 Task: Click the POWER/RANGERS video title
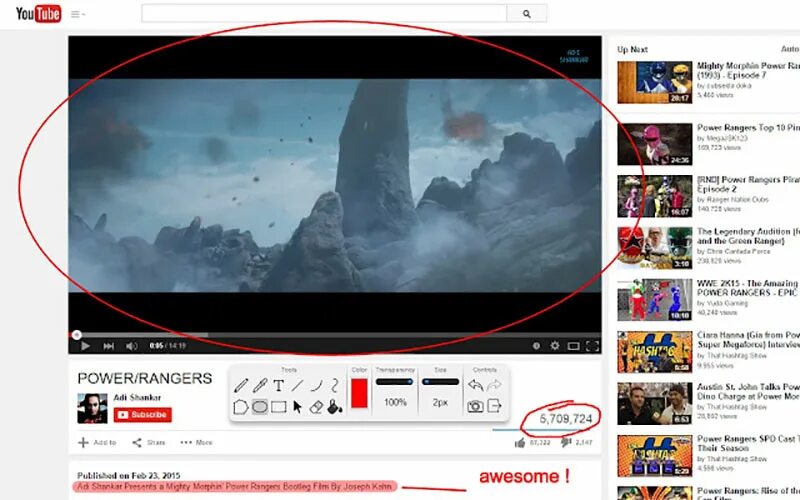click(x=144, y=379)
